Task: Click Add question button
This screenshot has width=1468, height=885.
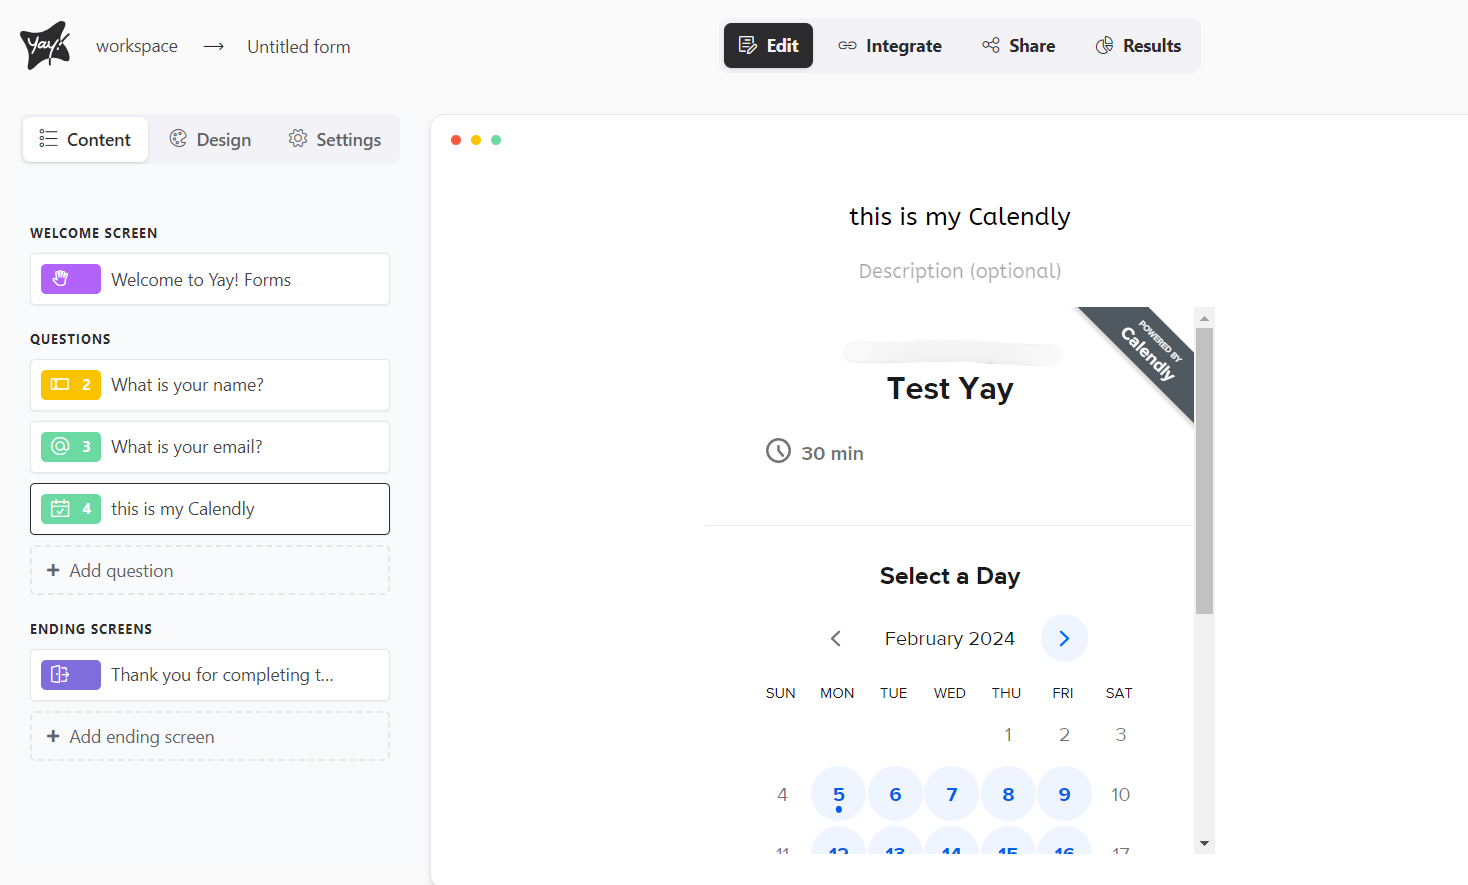Action: 210,571
